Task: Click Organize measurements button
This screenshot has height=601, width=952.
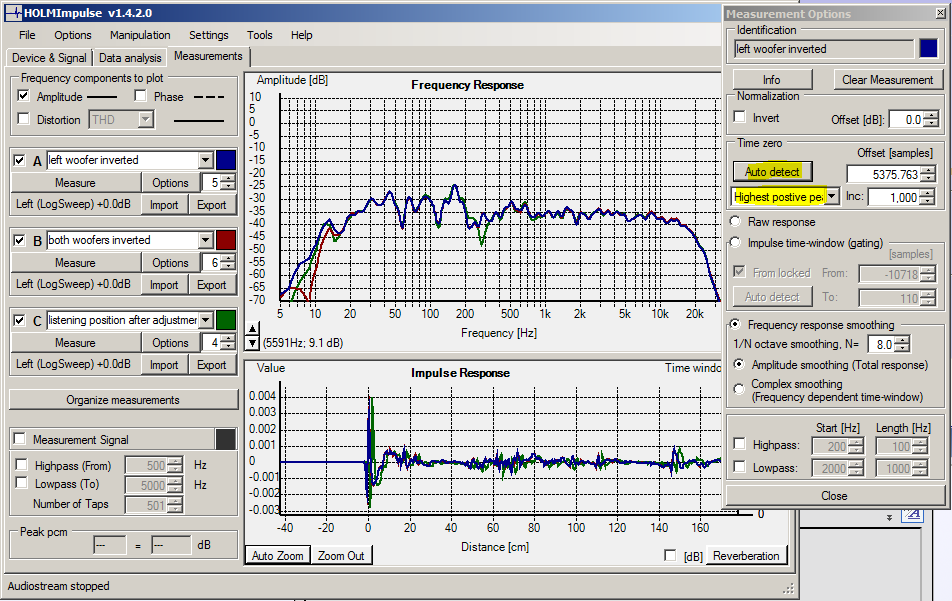Action: pos(123,400)
